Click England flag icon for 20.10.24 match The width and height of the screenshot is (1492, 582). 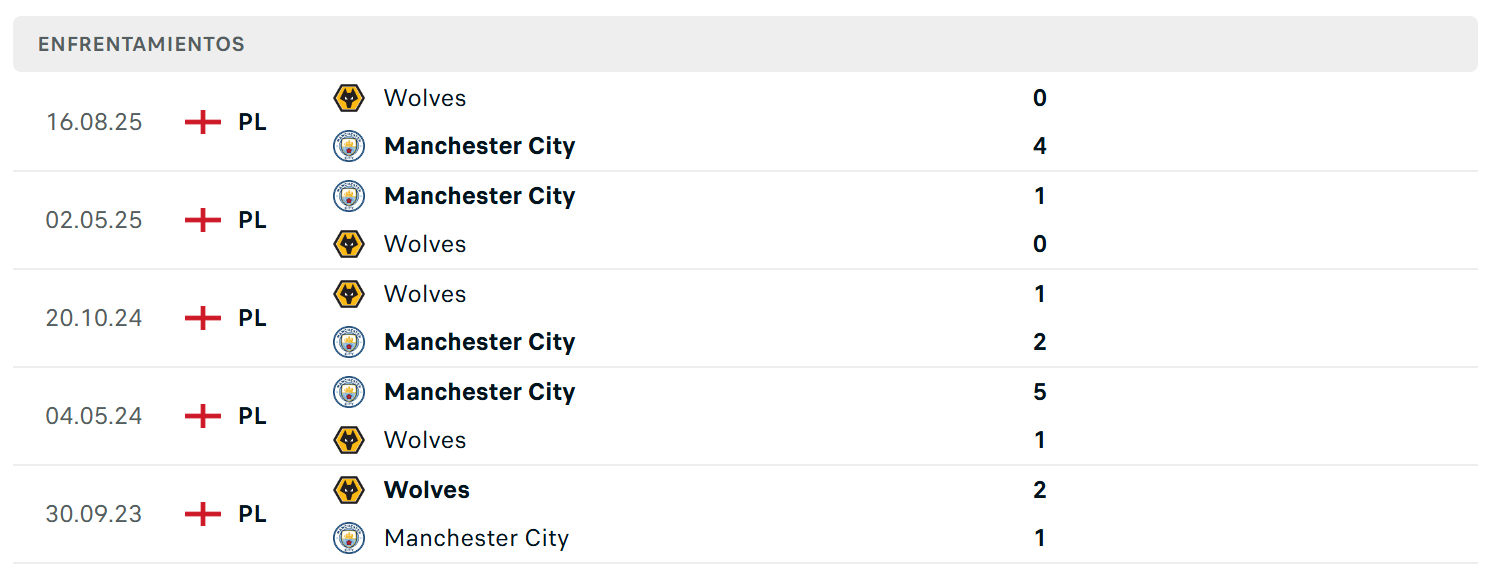click(x=203, y=318)
